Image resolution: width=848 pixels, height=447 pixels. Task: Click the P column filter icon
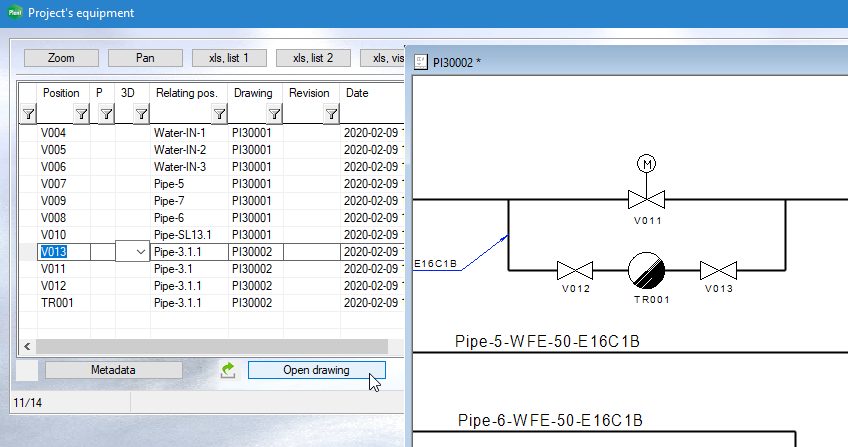106,115
